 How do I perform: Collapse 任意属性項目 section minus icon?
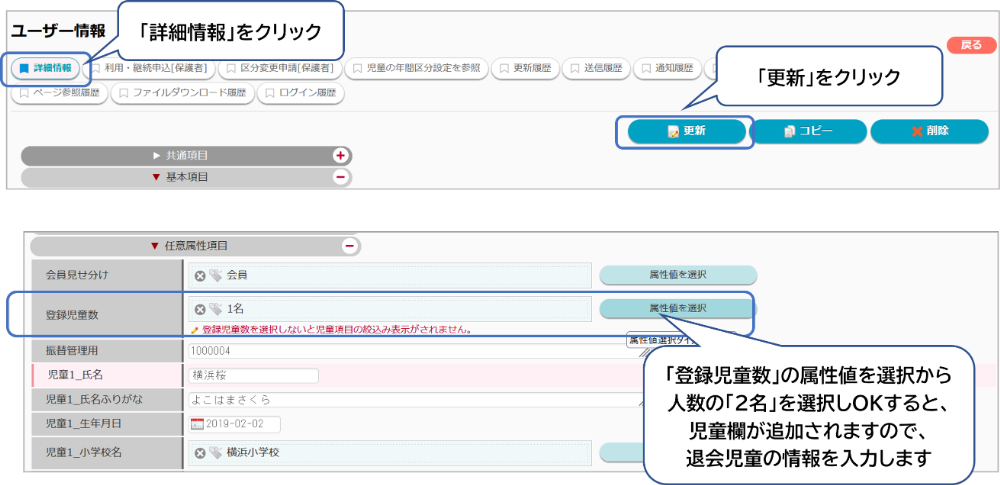pos(349,245)
